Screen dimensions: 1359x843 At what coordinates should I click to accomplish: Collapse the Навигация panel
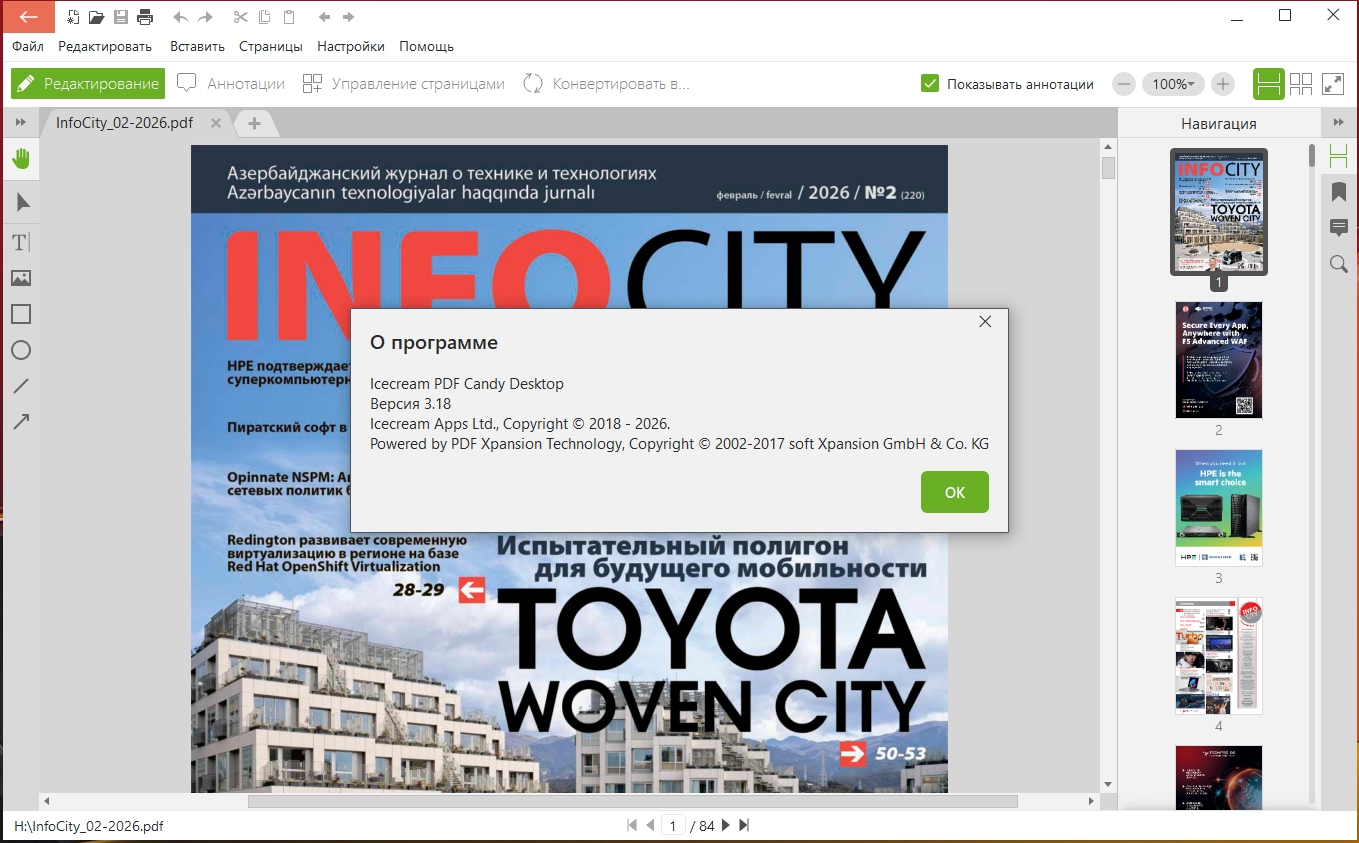(1339, 122)
